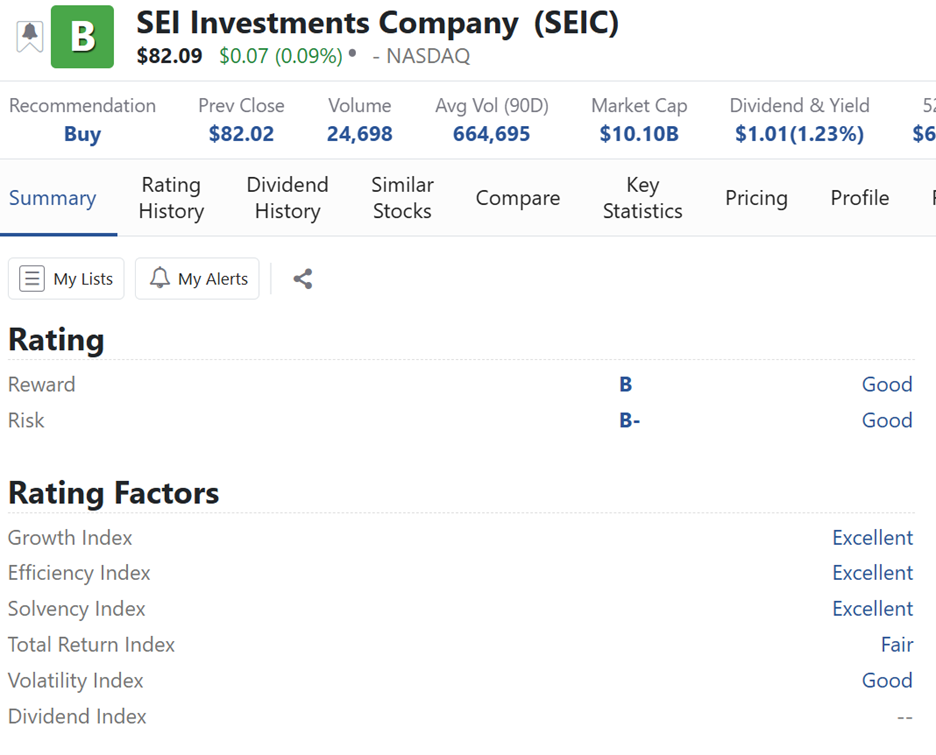Open the Rating History tab
936x755 pixels.
171,198
